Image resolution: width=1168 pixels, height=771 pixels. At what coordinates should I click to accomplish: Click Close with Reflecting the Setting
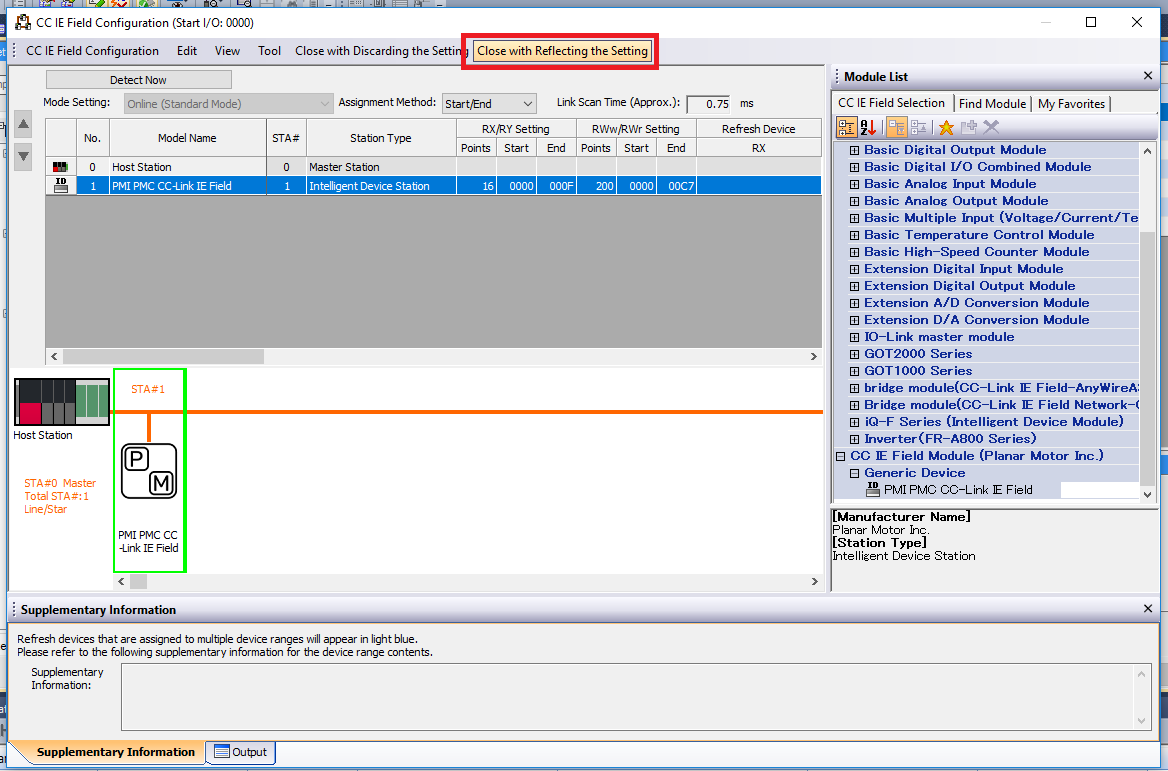(562, 51)
